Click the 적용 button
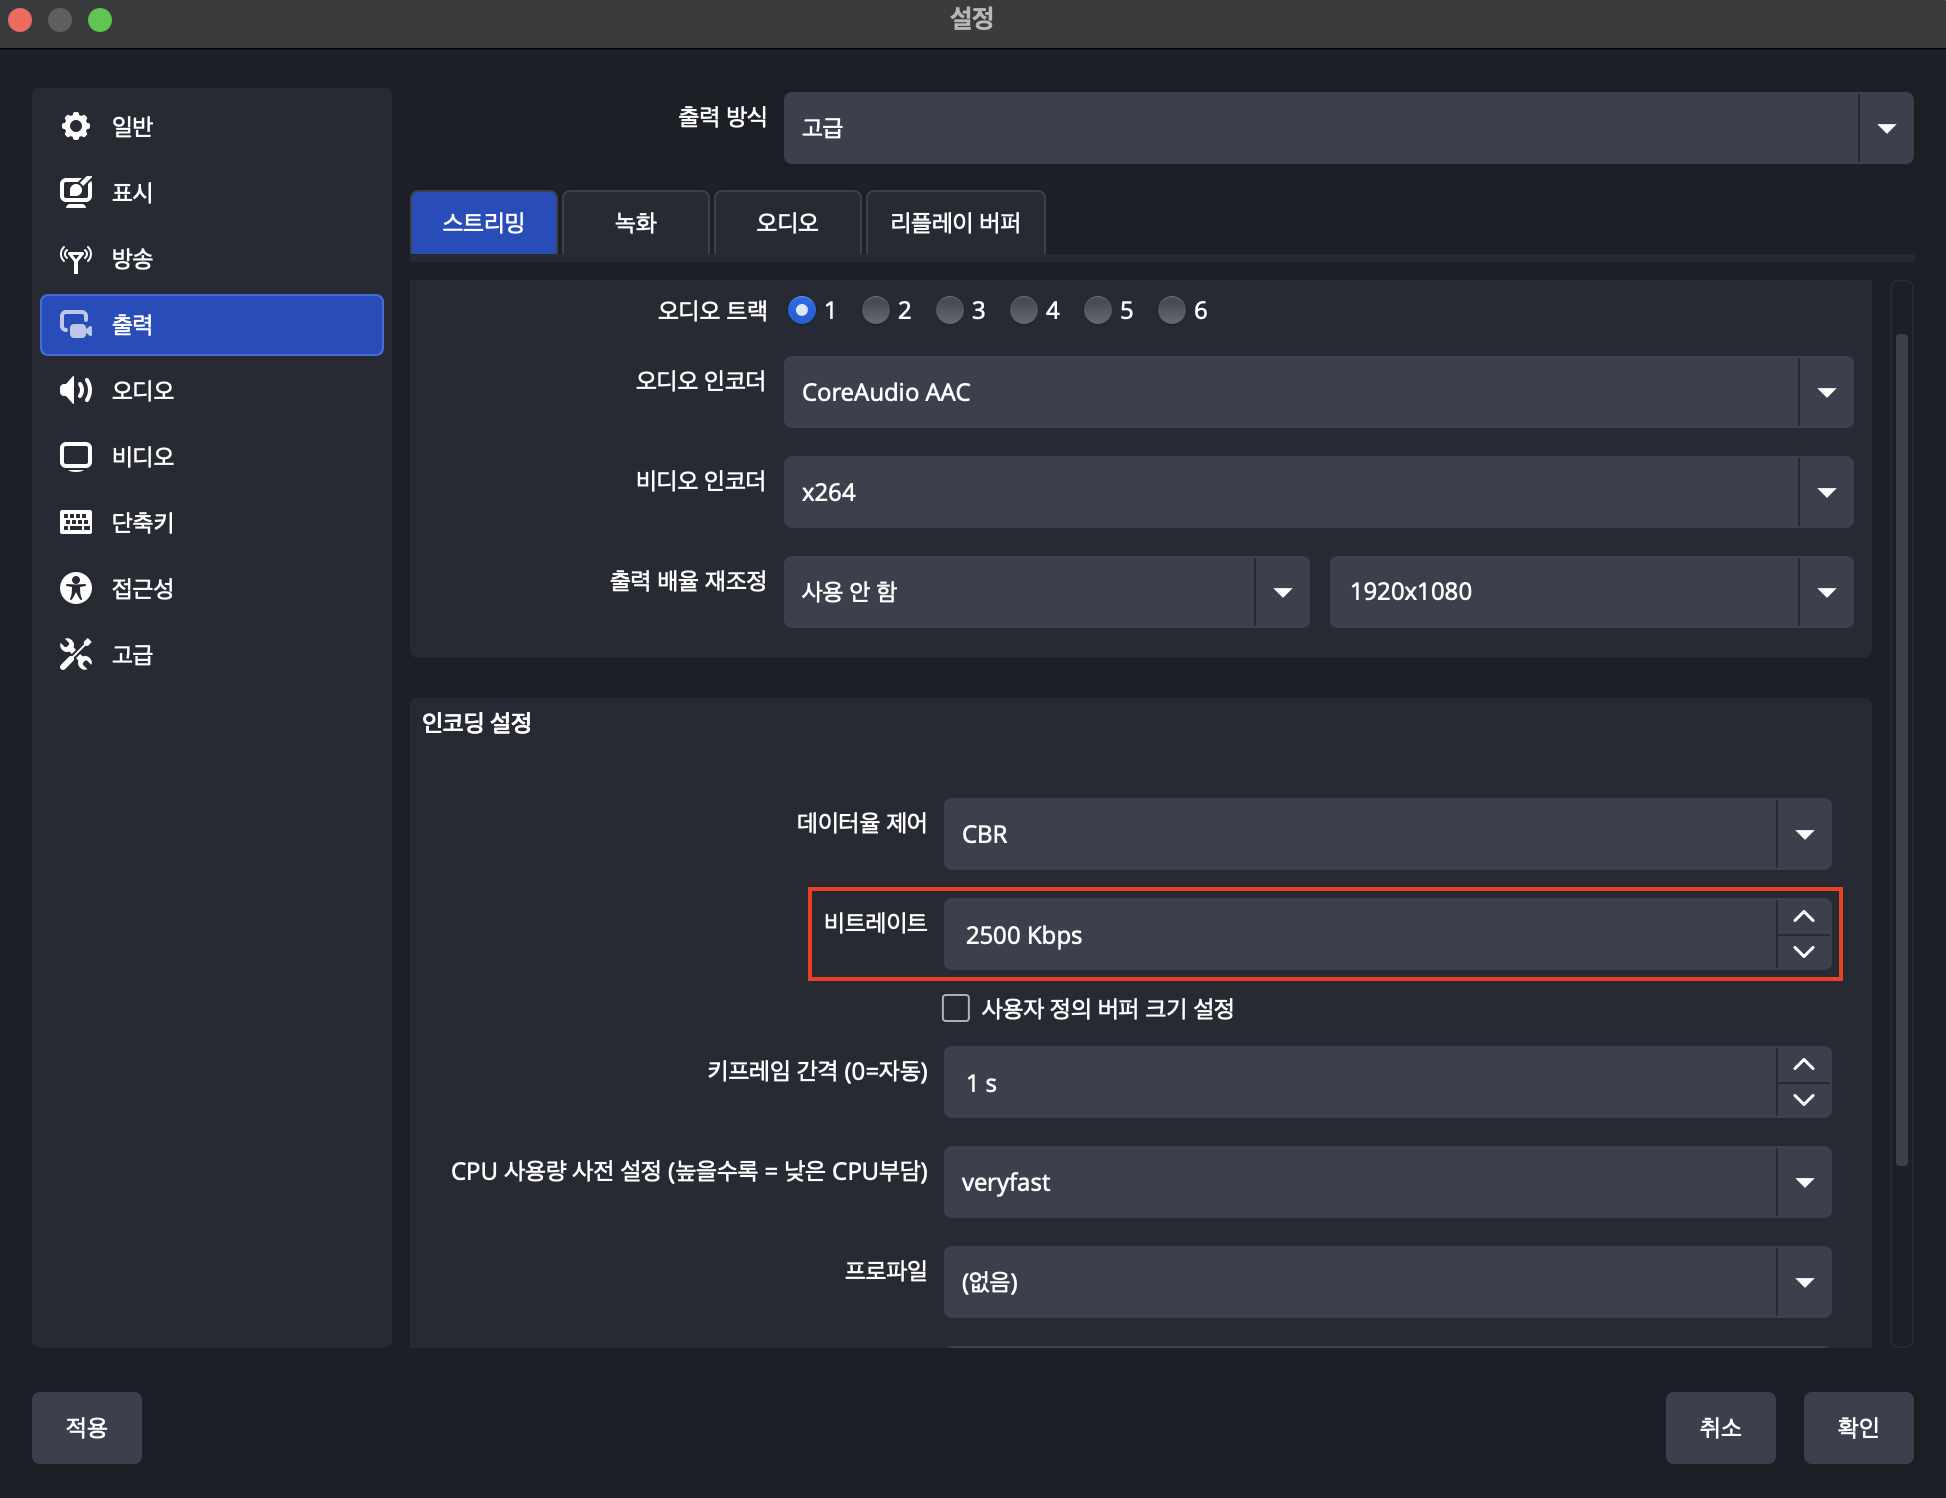This screenshot has width=1946, height=1498. [86, 1427]
